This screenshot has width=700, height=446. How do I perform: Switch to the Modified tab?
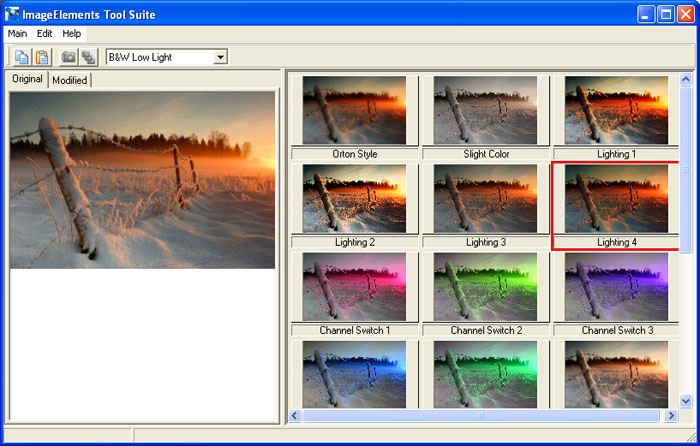point(70,80)
